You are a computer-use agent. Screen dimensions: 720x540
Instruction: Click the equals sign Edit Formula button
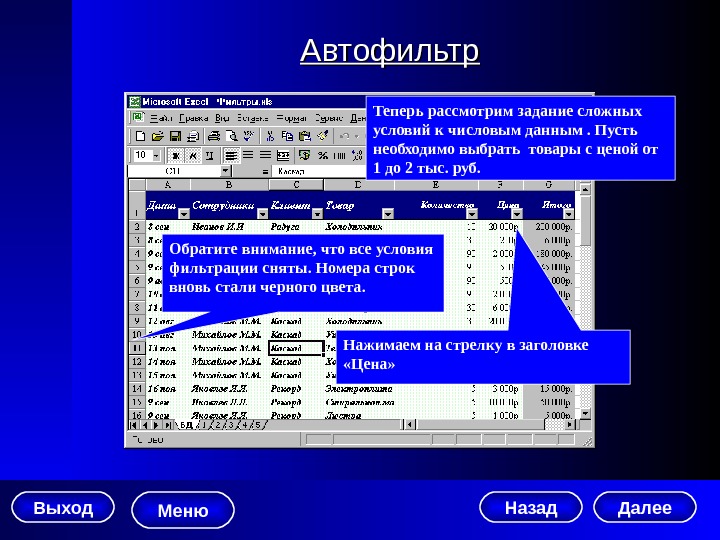pyautogui.click(x=265, y=171)
